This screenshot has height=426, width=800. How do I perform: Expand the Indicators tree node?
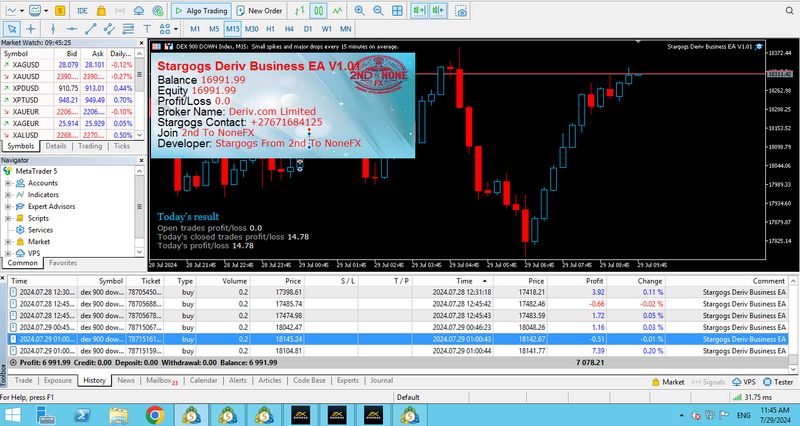(x=8, y=195)
